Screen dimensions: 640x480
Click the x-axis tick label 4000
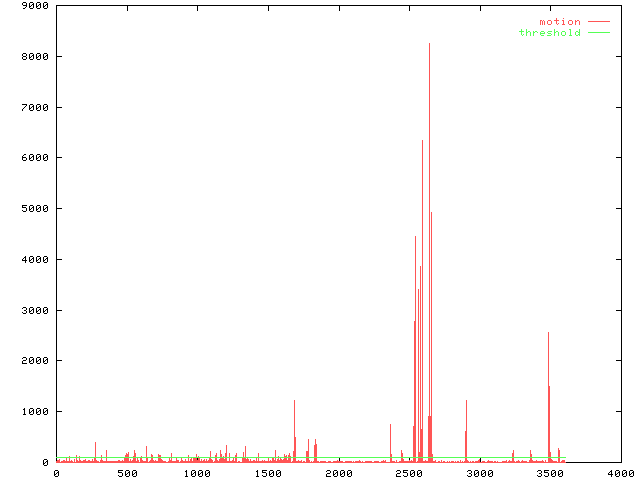pos(620,473)
